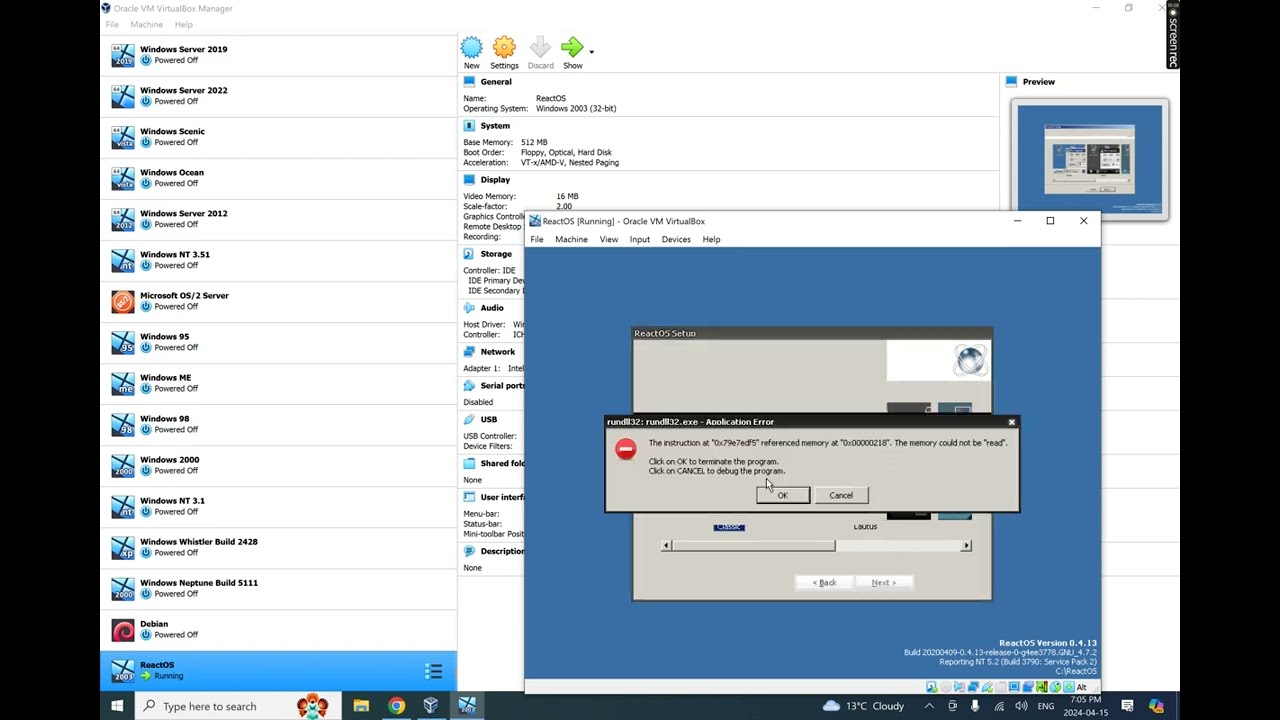
Task: Click the Audio speaker section icon
Action: tap(469, 308)
